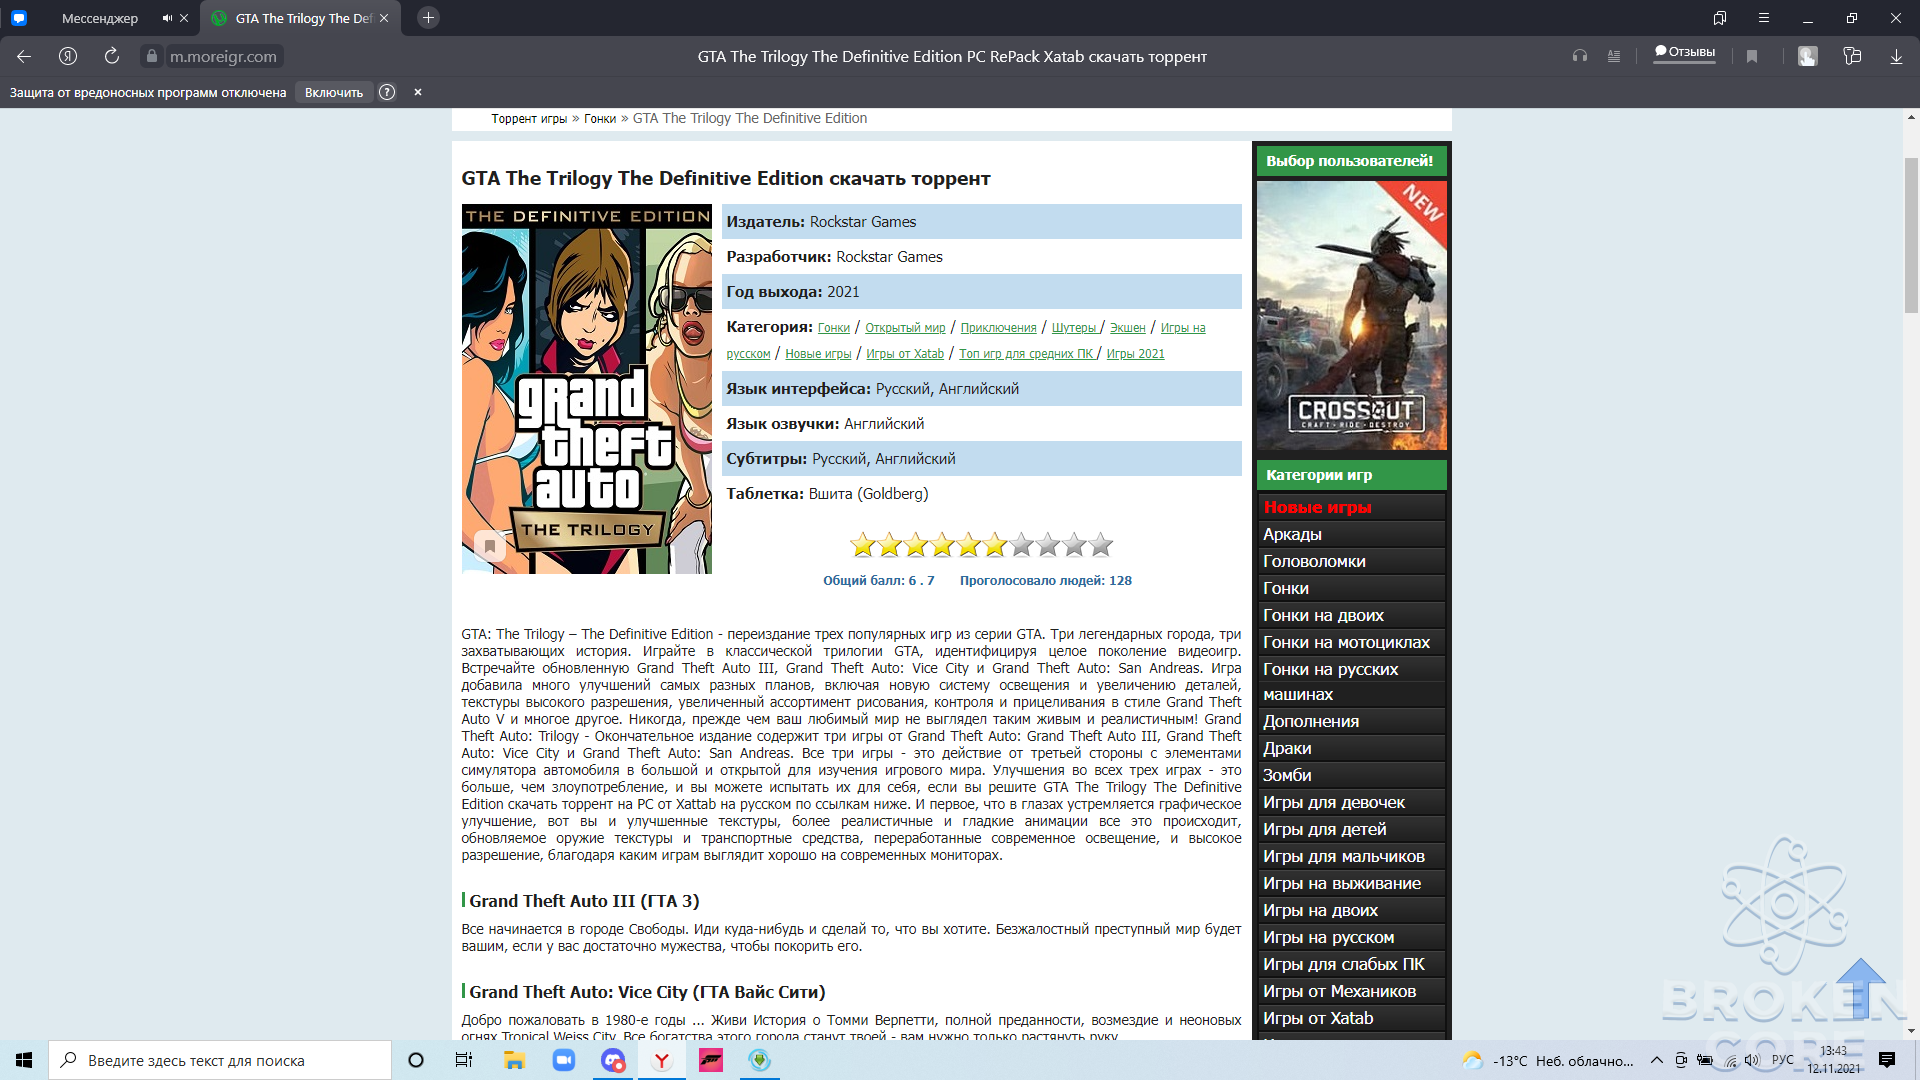This screenshot has height=1080, width=1920.
Task: Select Аркады in the sidebar menu
Action: tap(1351, 535)
